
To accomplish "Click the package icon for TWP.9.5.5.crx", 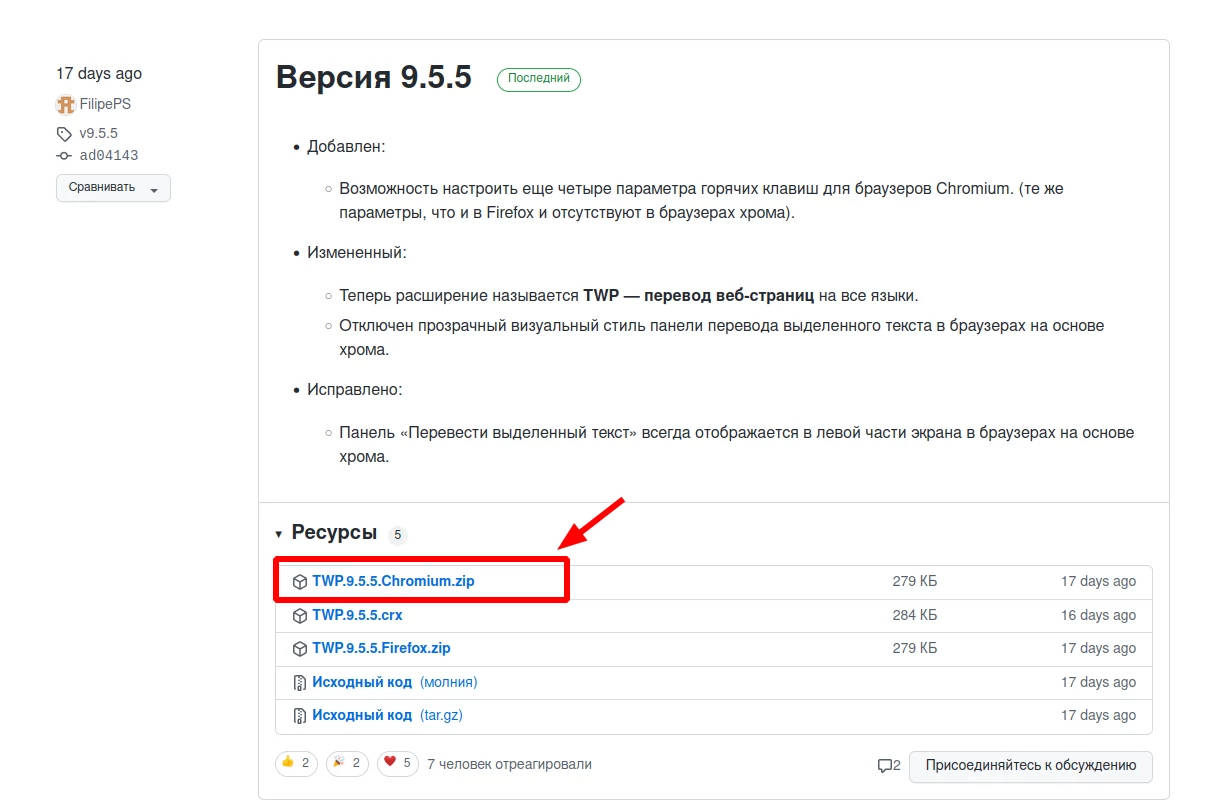I will [299, 616].
